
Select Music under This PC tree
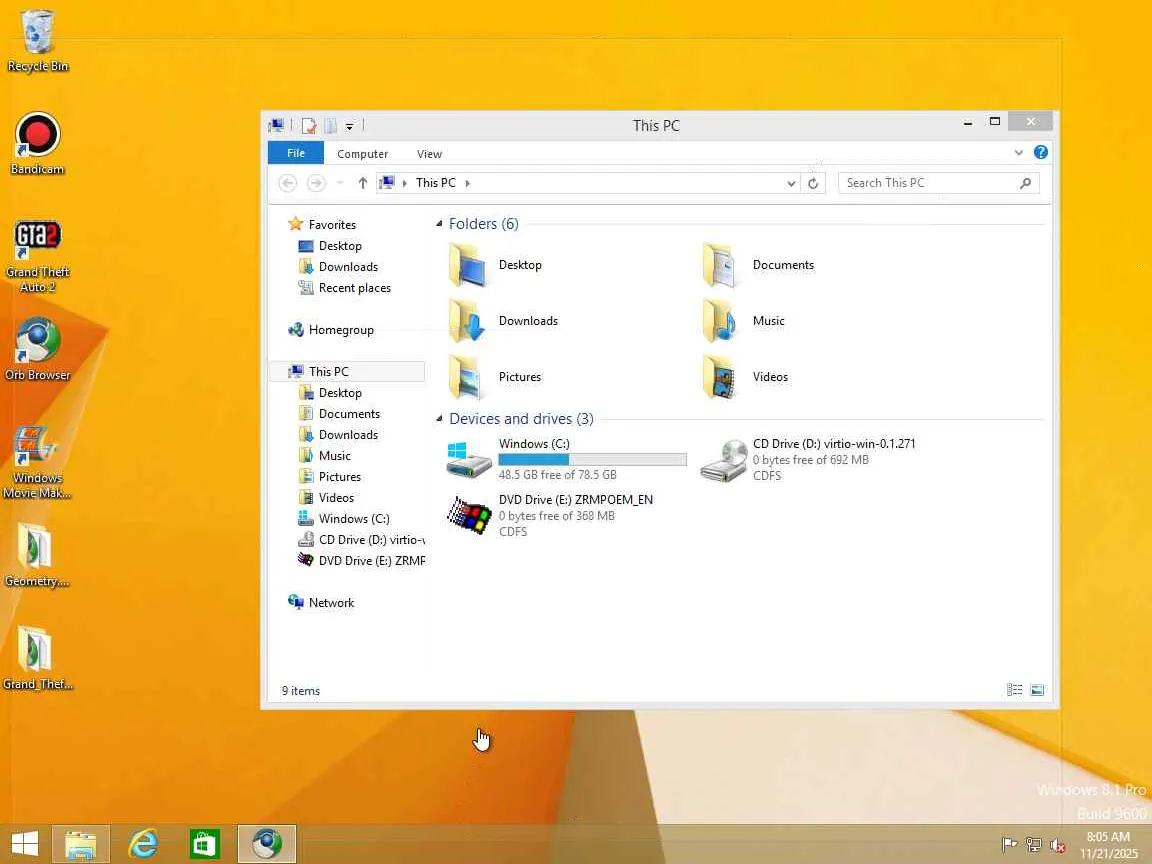[x=325, y=456]
